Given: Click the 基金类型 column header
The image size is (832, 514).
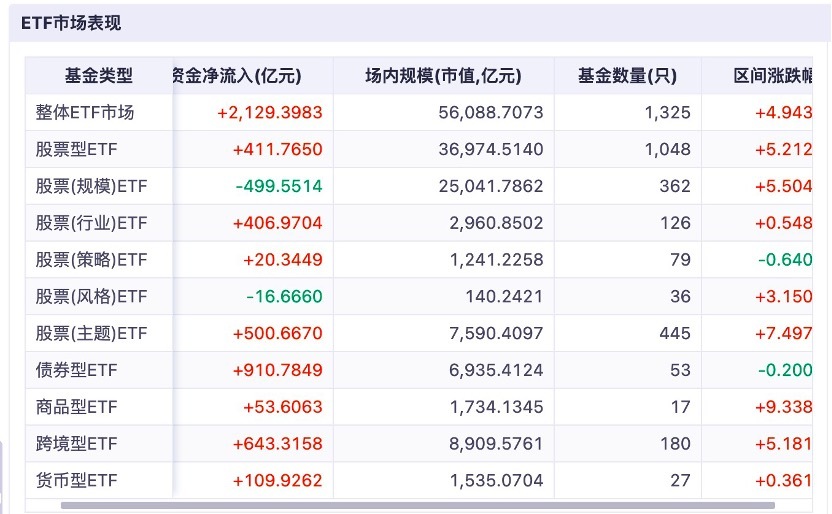Looking at the screenshot, I should coord(99,76).
